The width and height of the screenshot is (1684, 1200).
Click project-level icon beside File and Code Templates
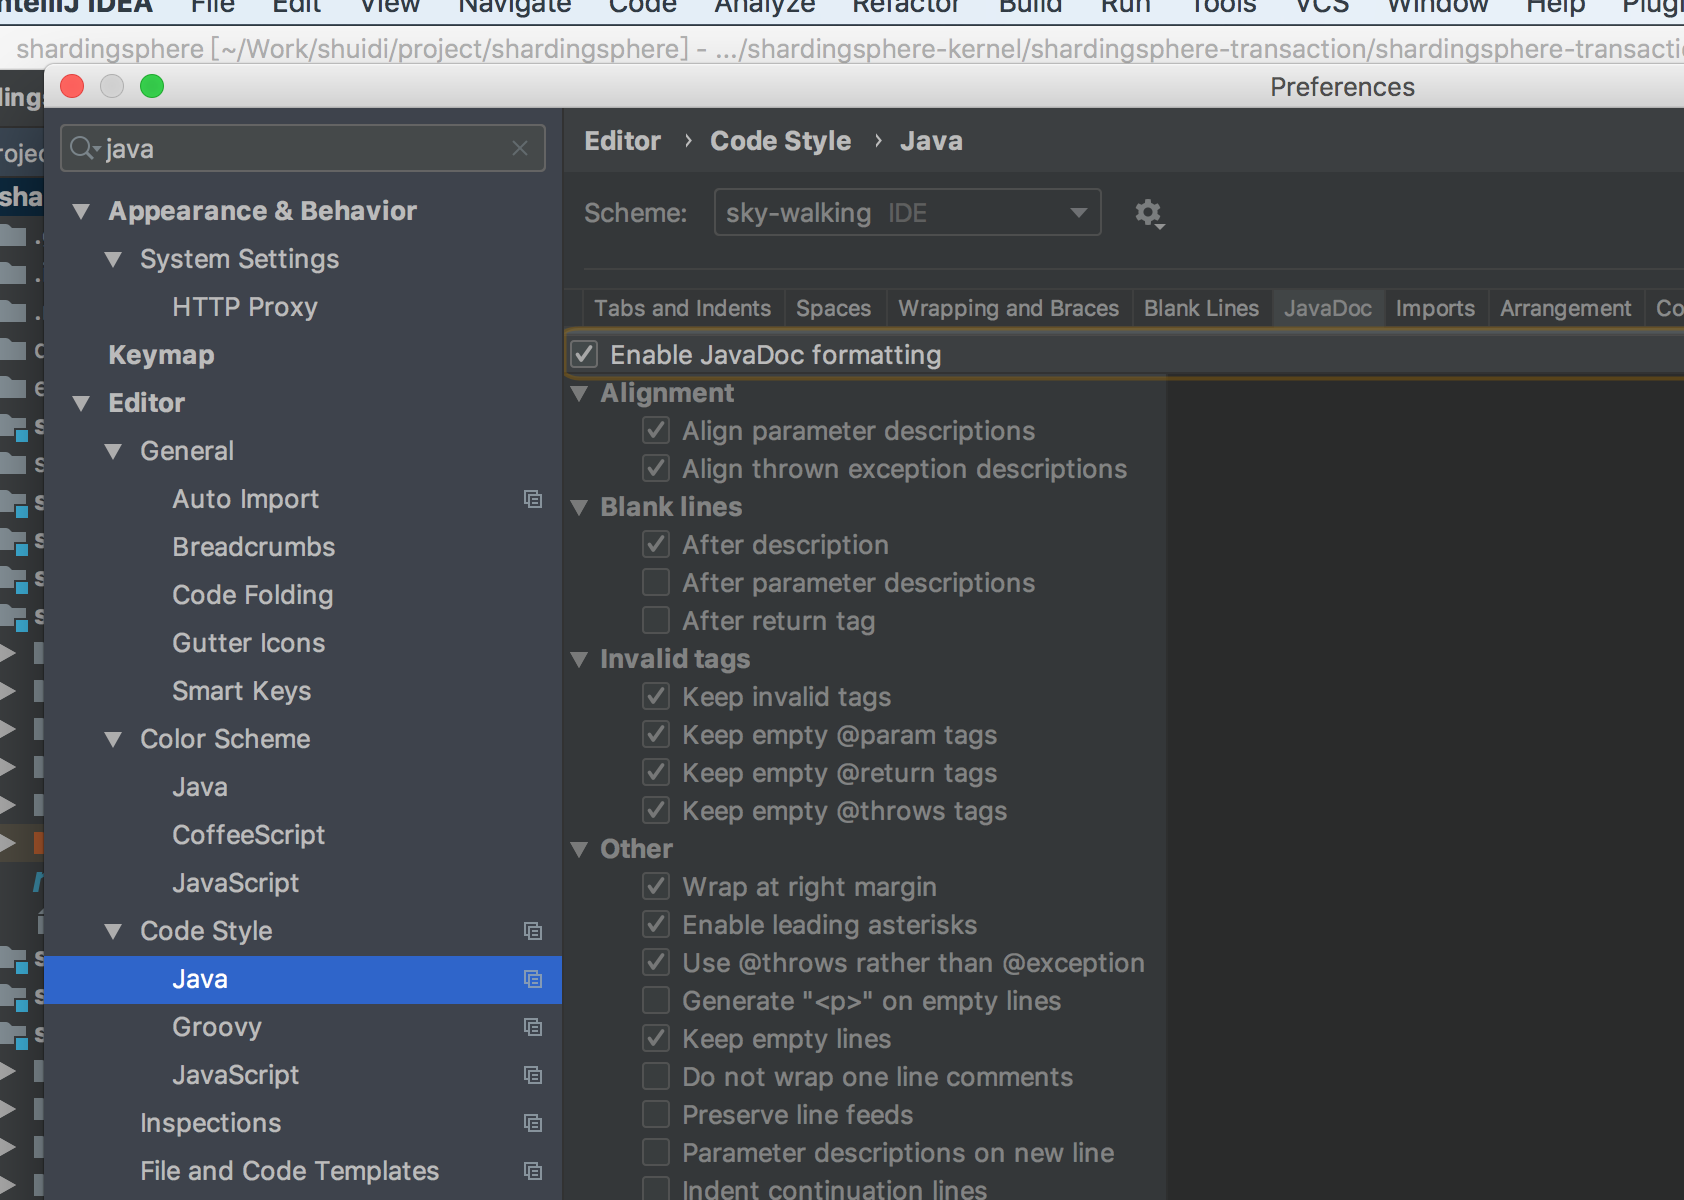pos(533,1171)
